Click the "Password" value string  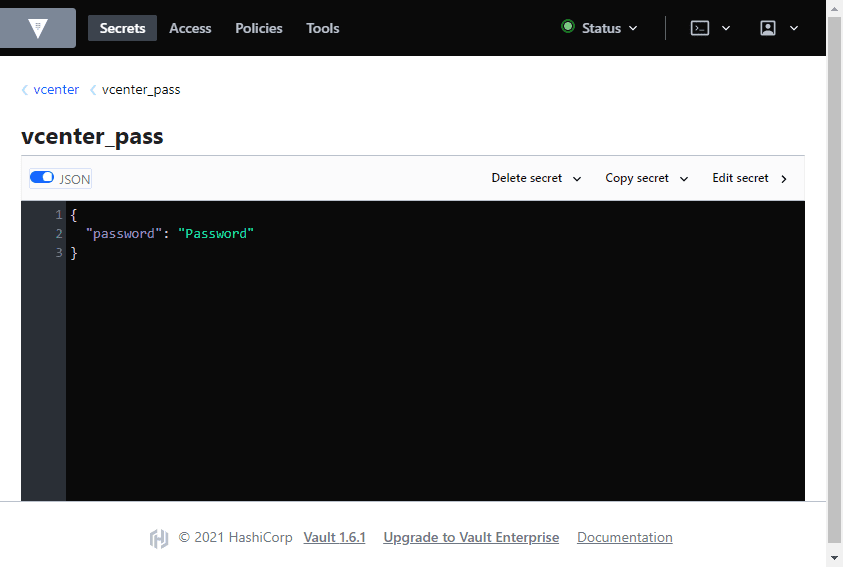216,234
